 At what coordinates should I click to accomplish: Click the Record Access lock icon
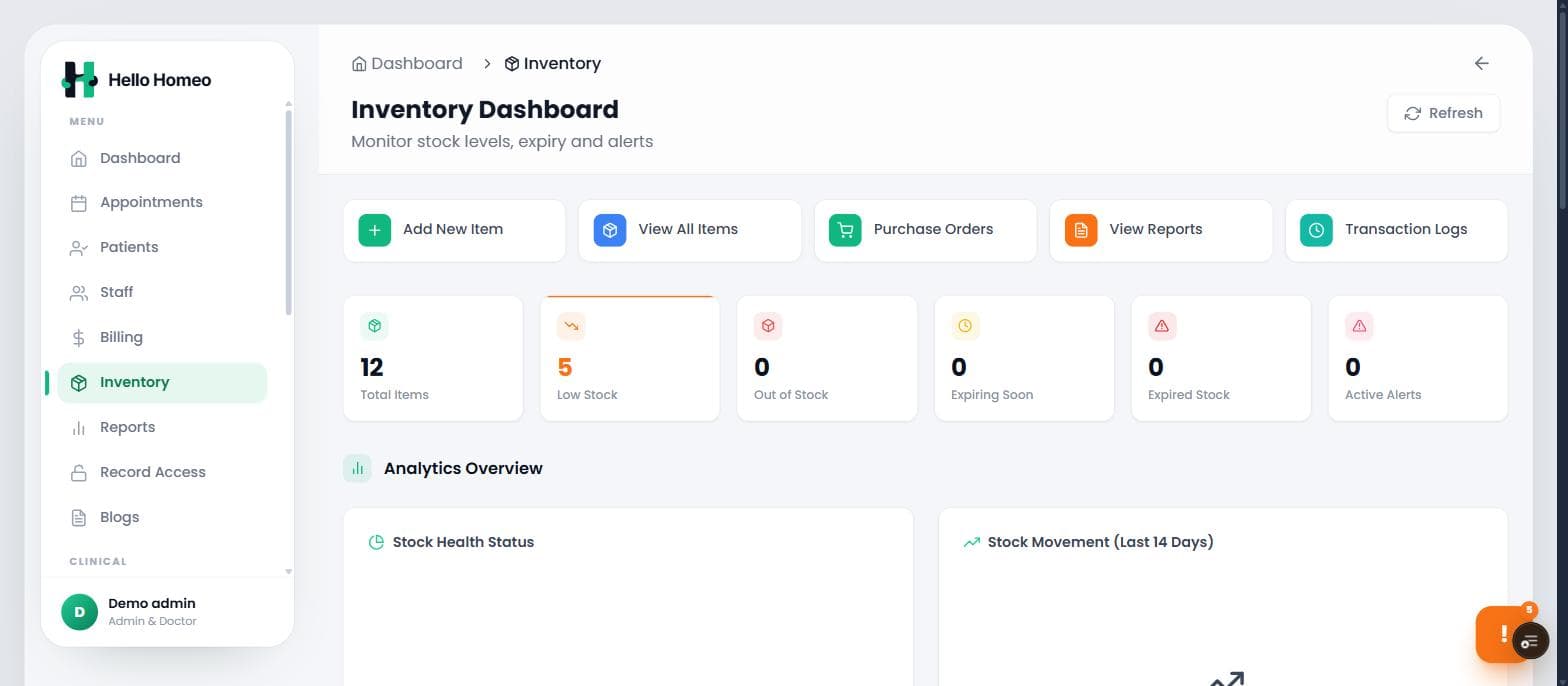79,473
